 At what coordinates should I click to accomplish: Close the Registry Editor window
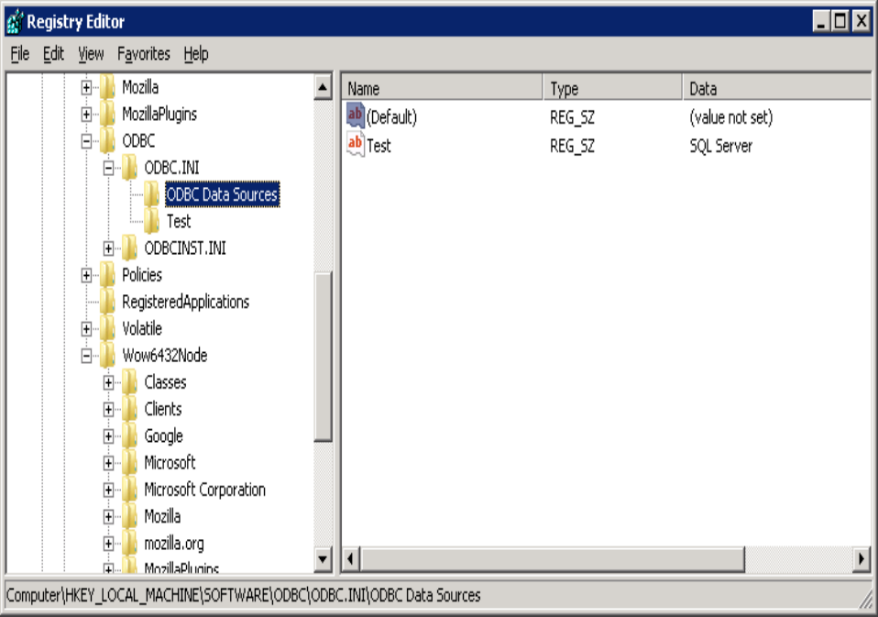pos(861,22)
